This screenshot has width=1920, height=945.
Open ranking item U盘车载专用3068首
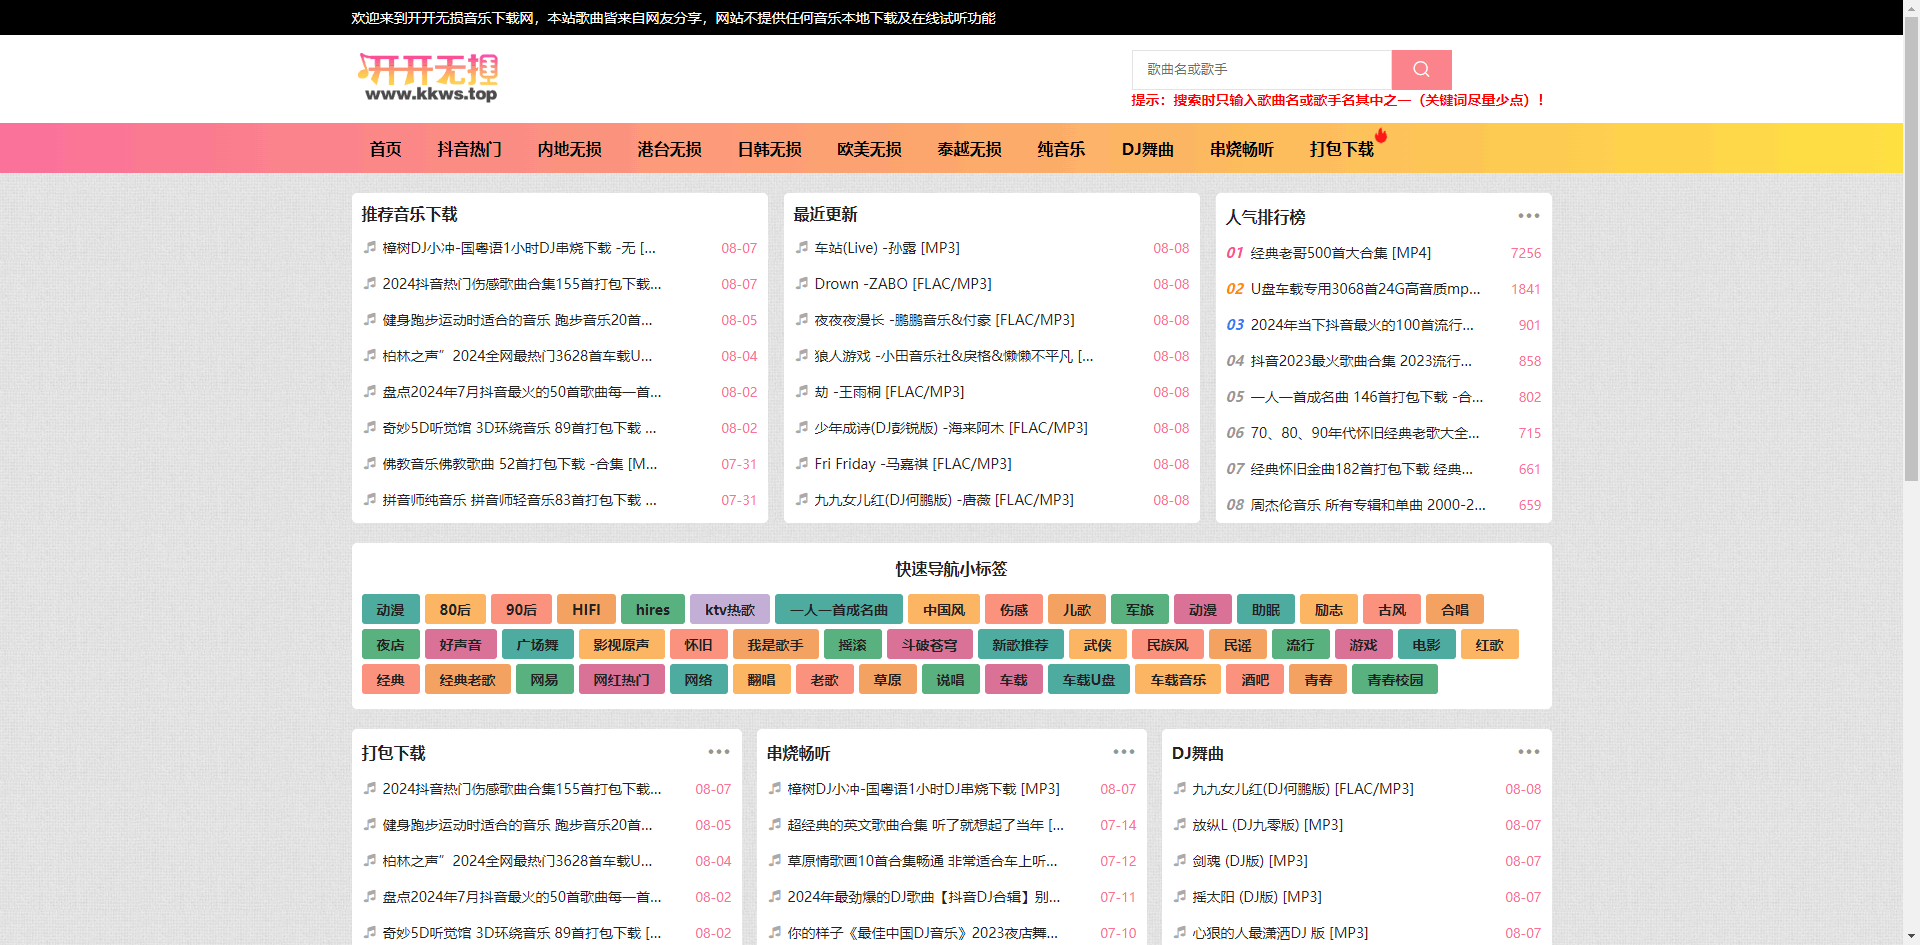[1365, 288]
